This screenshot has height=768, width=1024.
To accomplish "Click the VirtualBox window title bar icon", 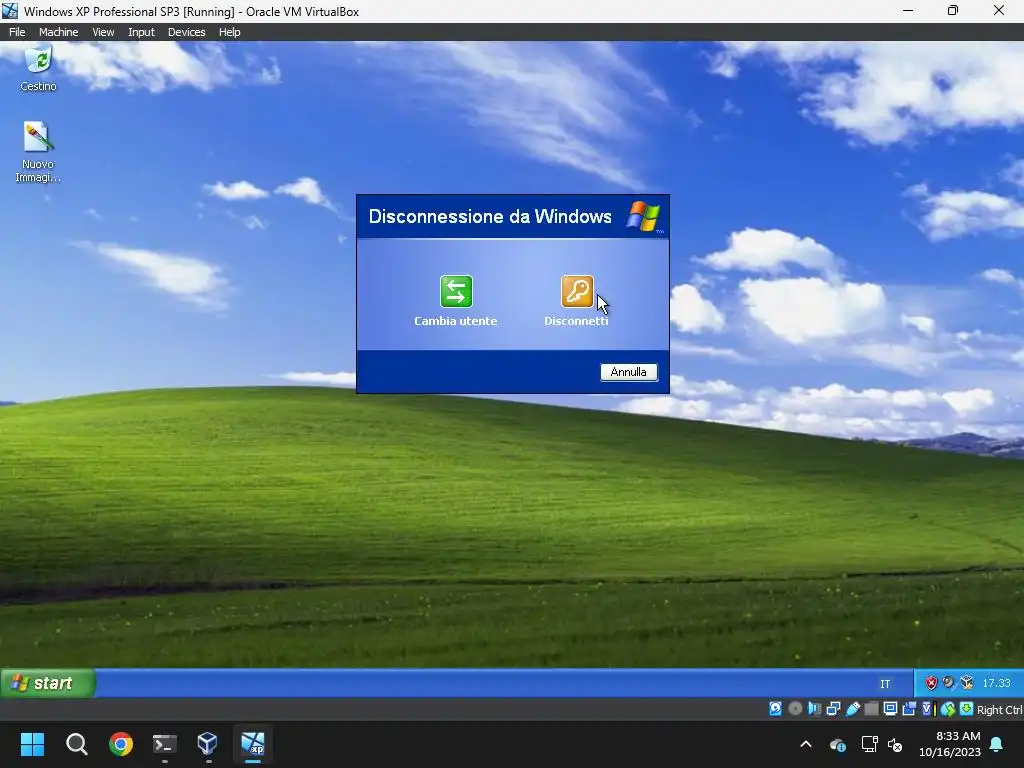I will [x=10, y=11].
